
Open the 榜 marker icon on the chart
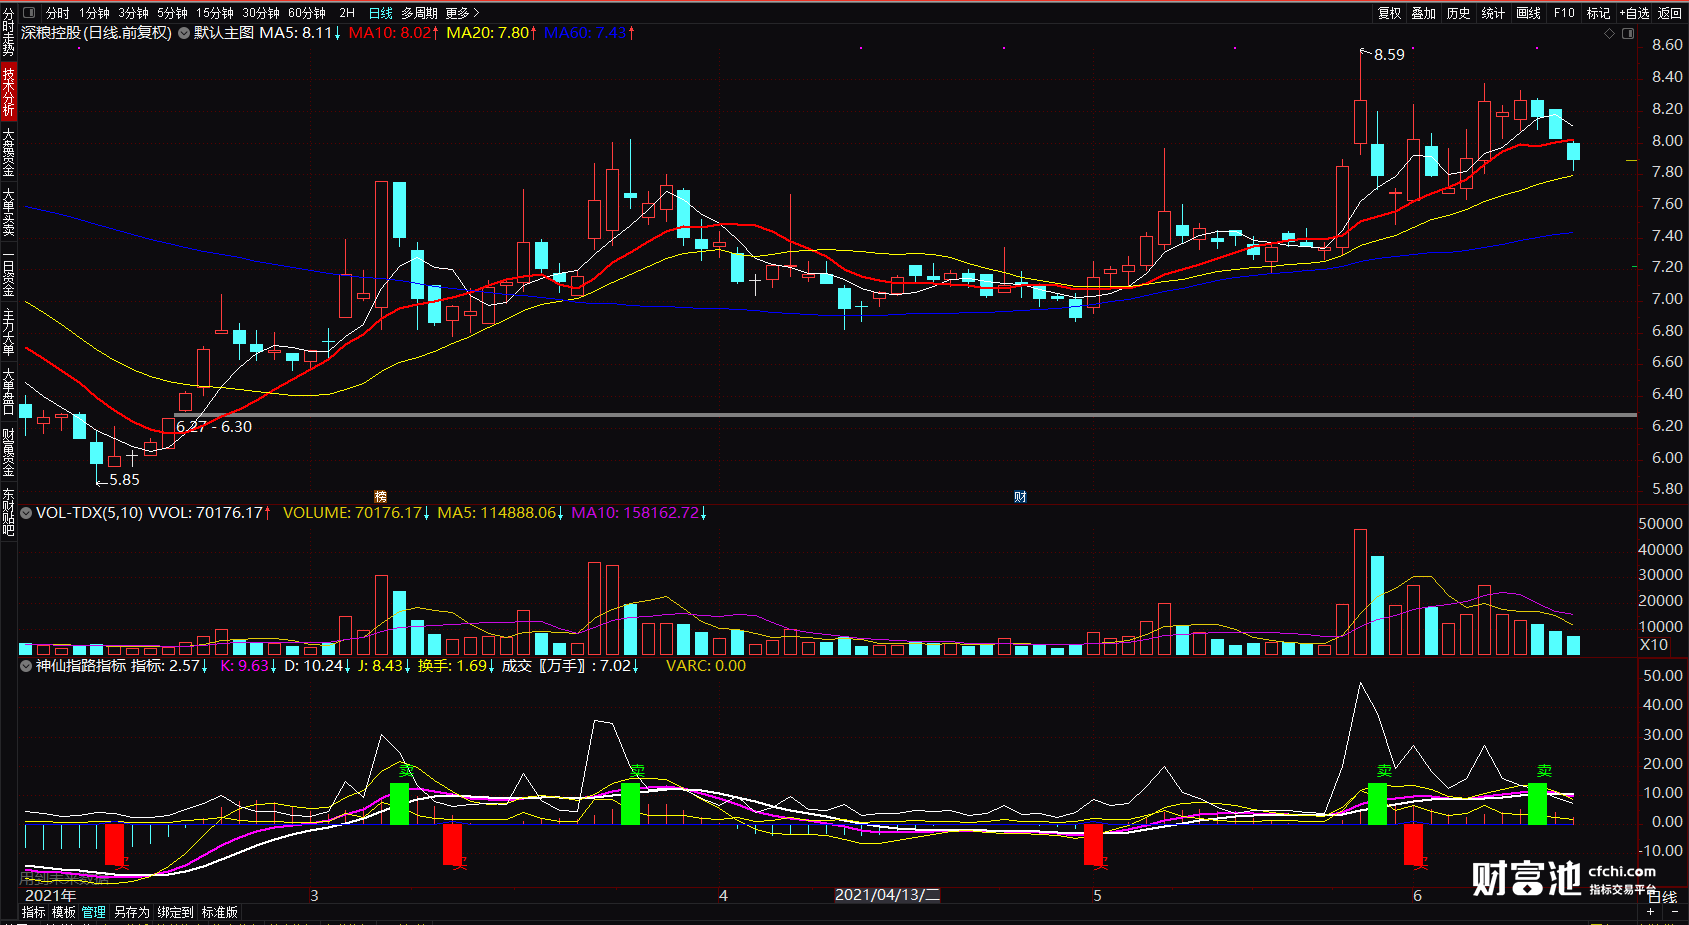point(380,496)
